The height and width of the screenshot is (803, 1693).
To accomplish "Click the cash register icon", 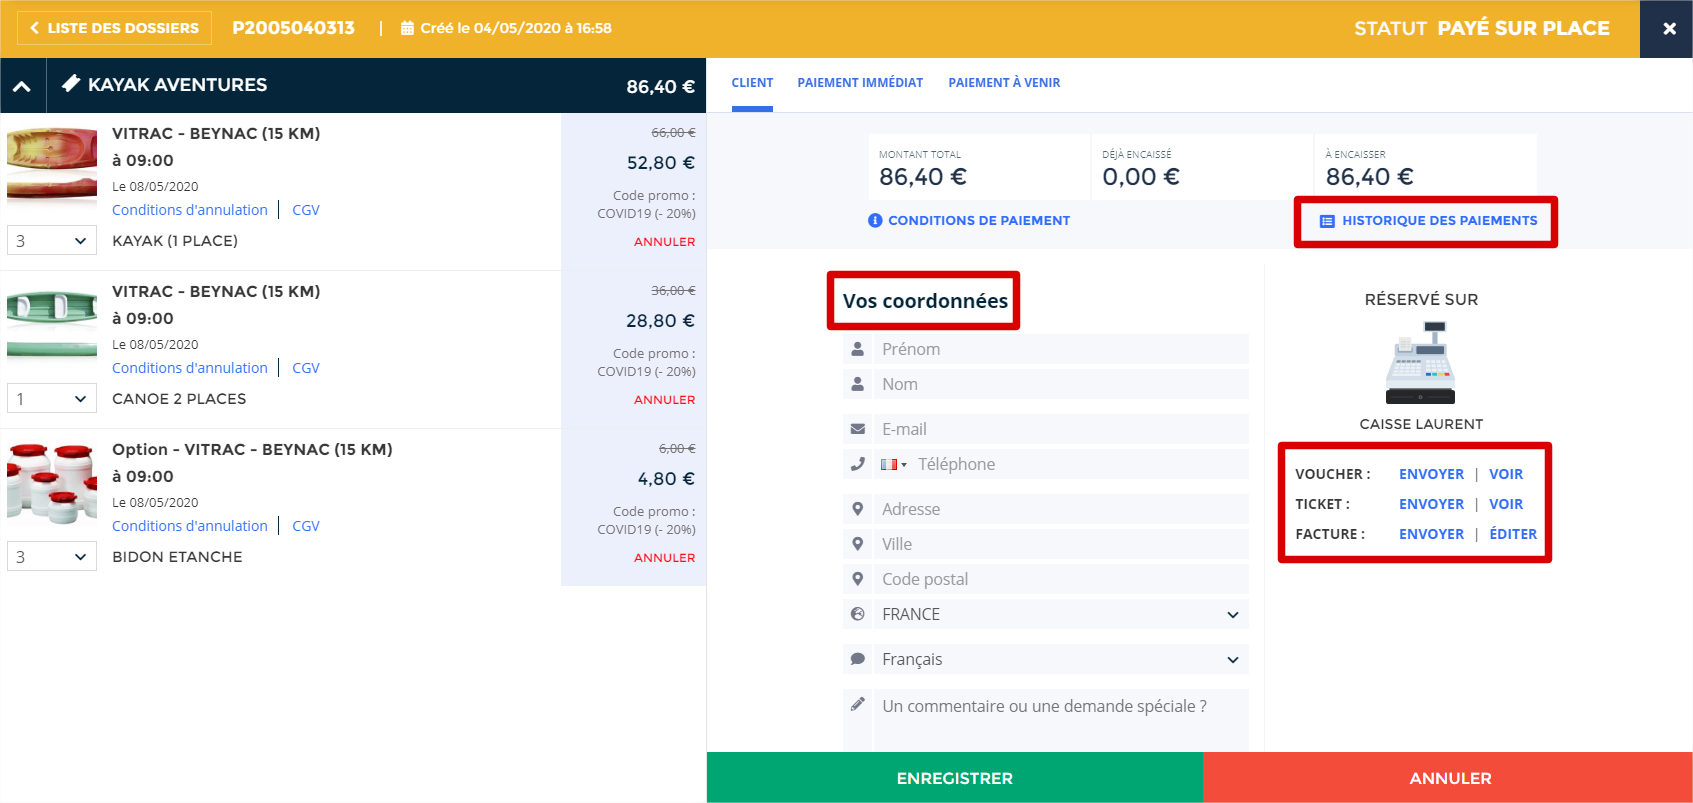I will [1420, 363].
